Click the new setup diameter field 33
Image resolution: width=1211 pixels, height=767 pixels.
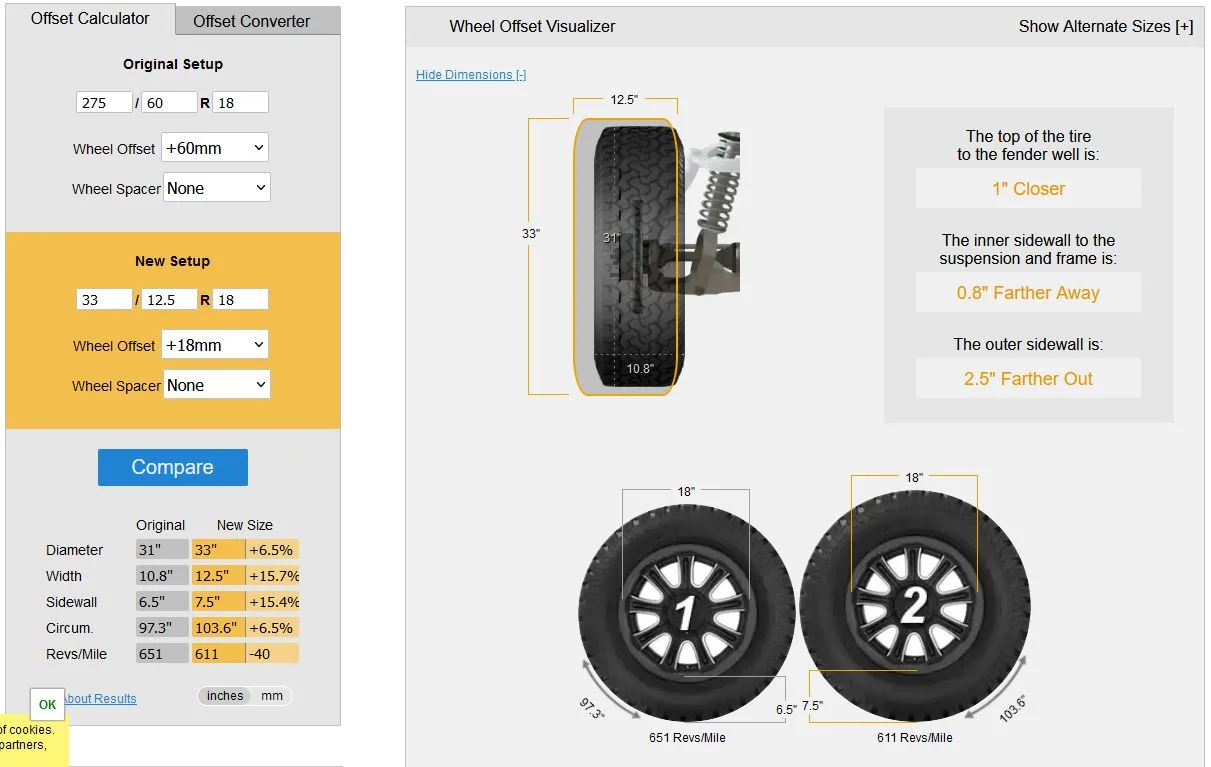click(x=104, y=299)
